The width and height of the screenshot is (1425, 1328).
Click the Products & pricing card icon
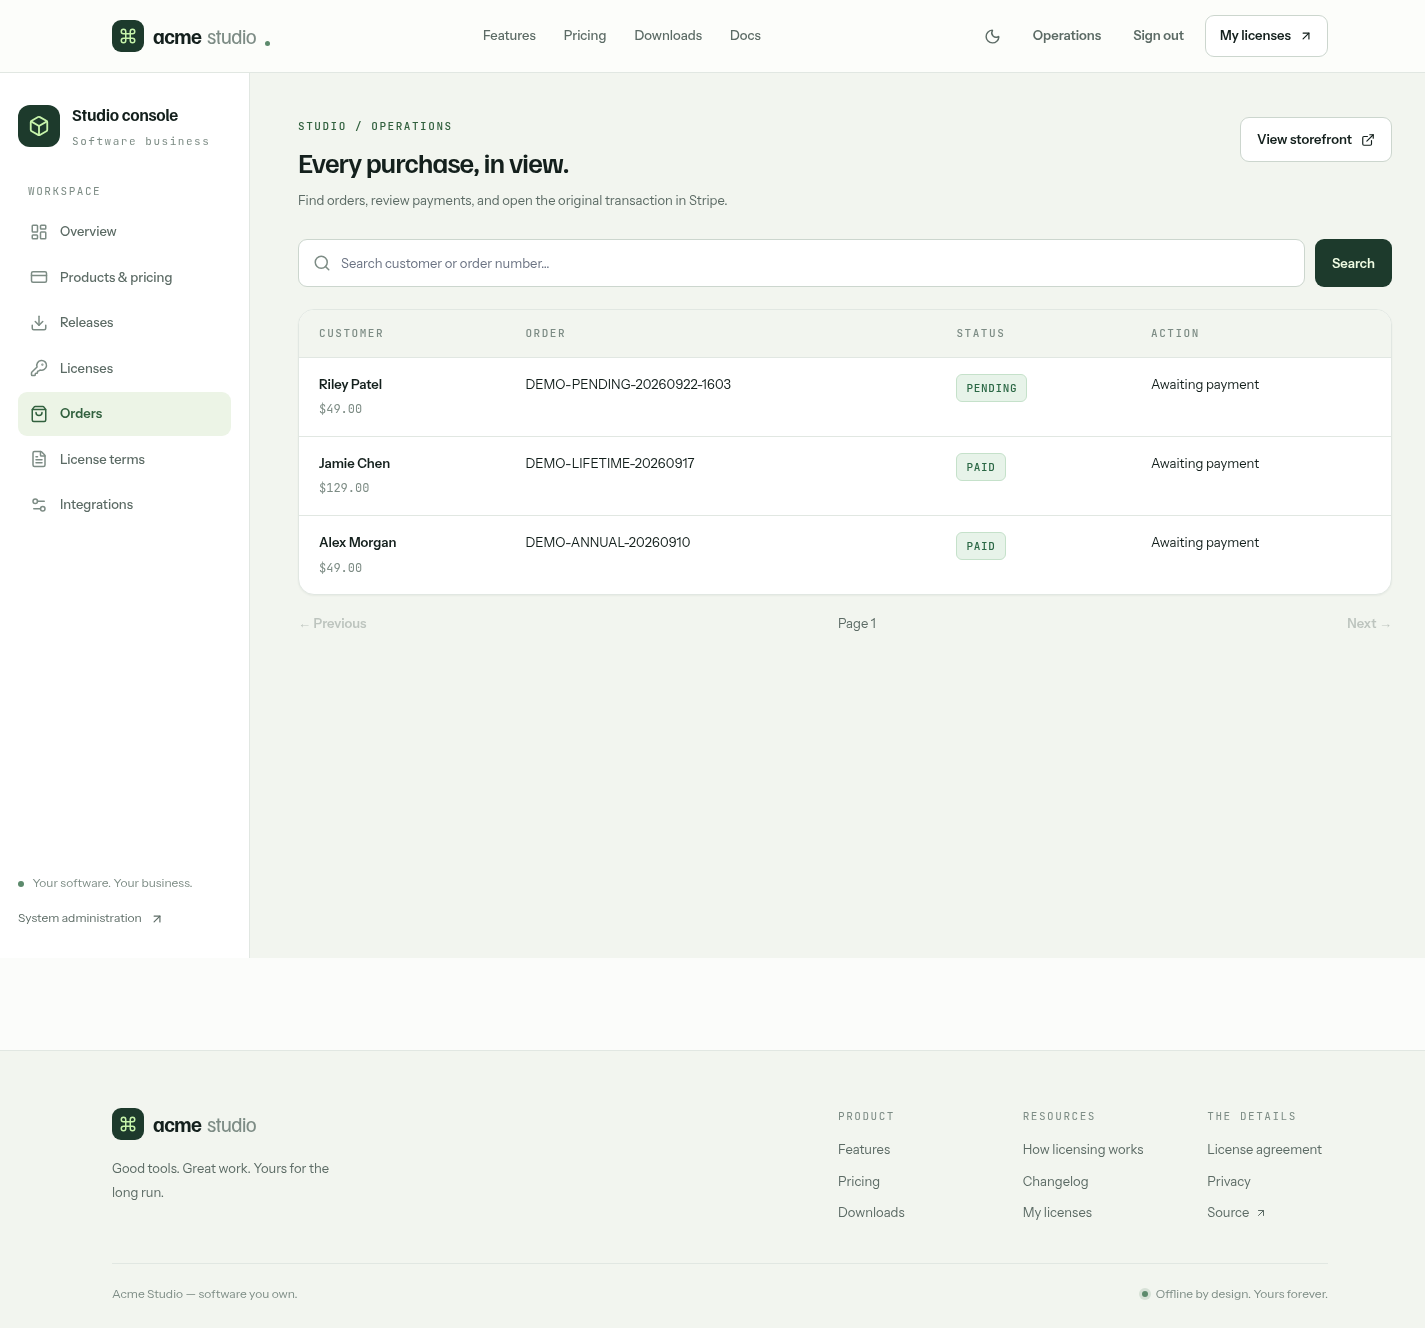coord(39,277)
